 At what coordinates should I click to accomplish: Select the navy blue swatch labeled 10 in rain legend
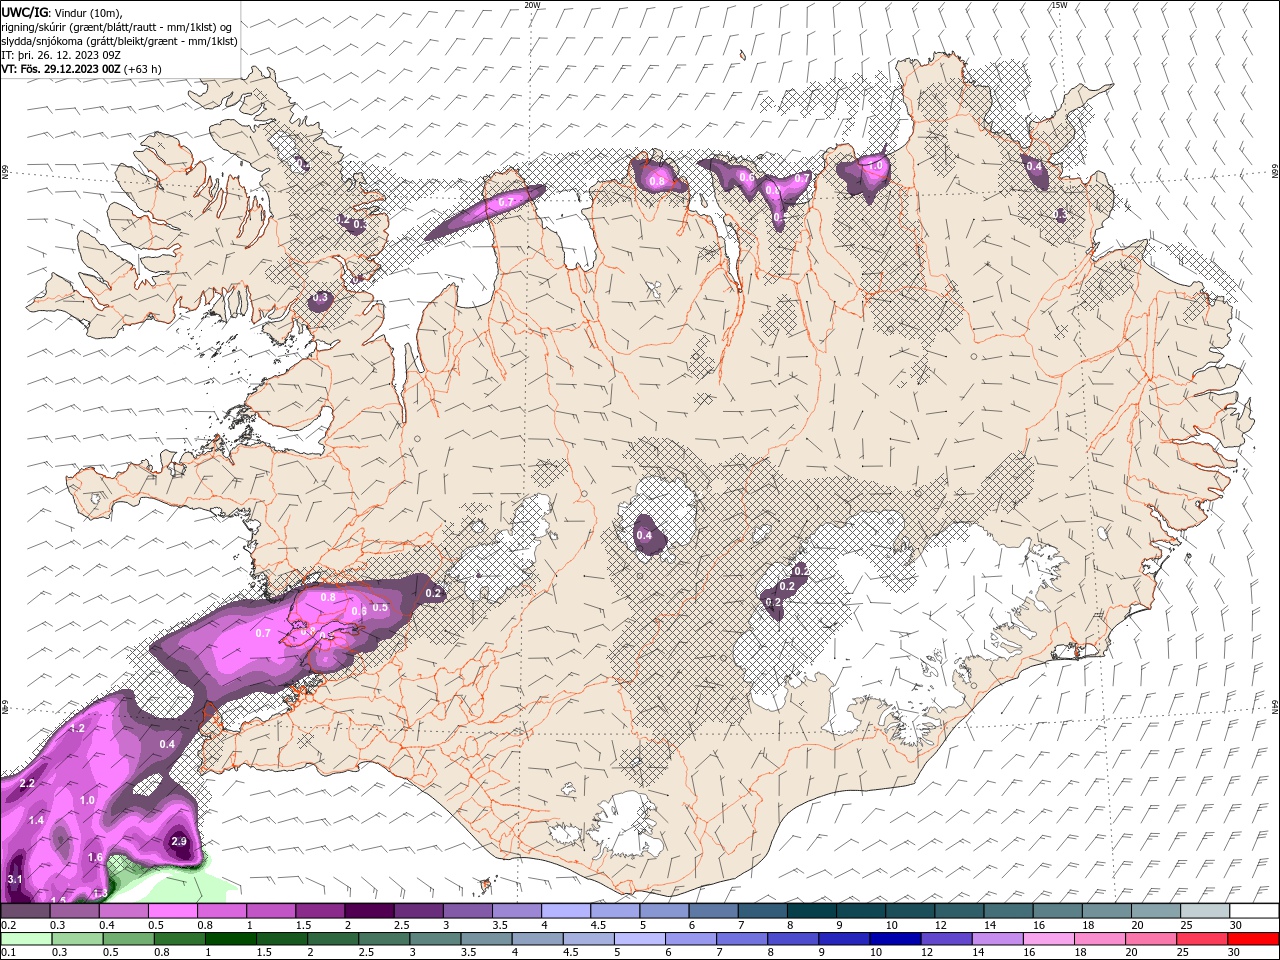coord(894,939)
